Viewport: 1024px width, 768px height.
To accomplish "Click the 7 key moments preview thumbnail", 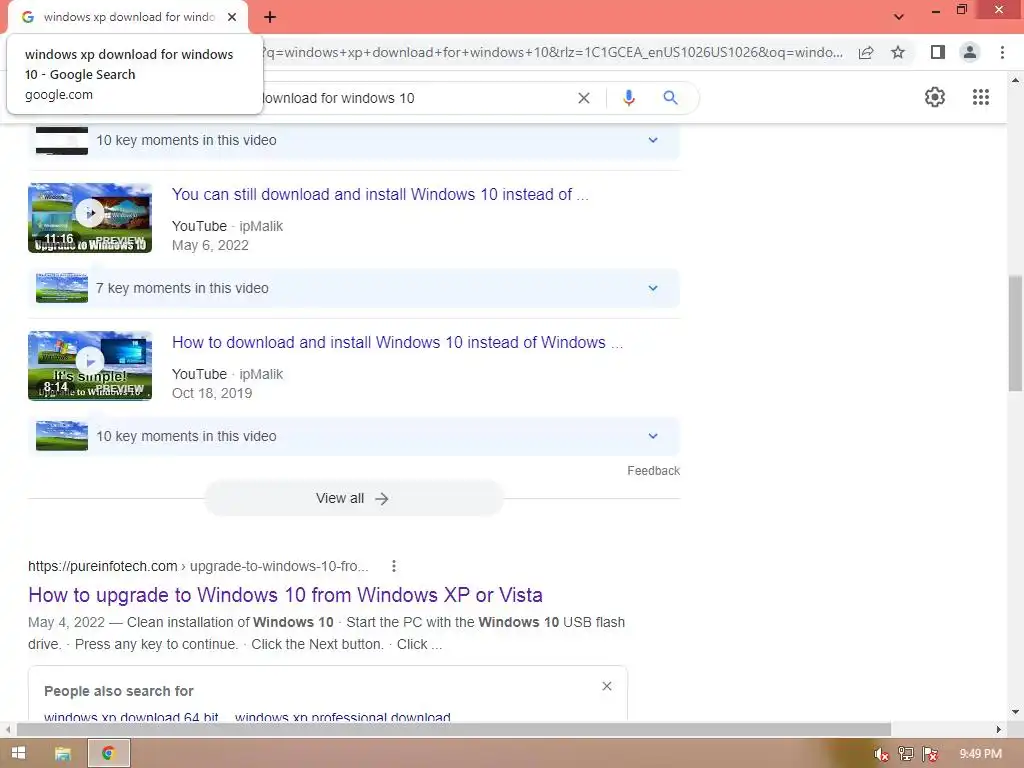I will click(61, 288).
